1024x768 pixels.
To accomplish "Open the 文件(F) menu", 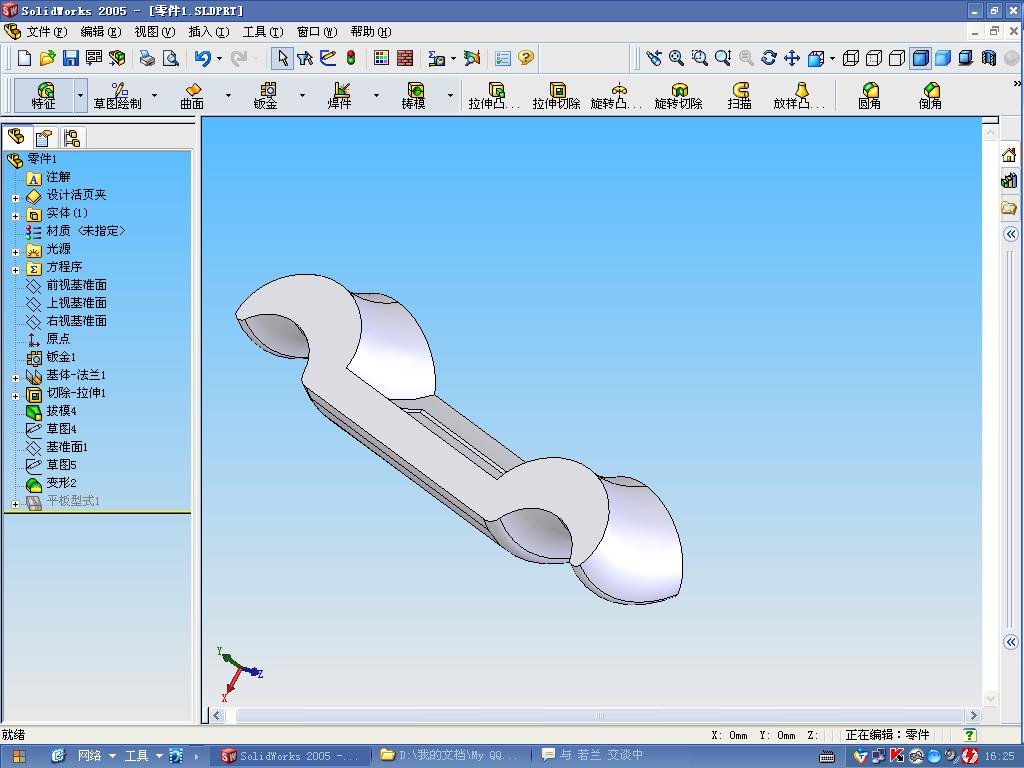I will click(x=46, y=31).
